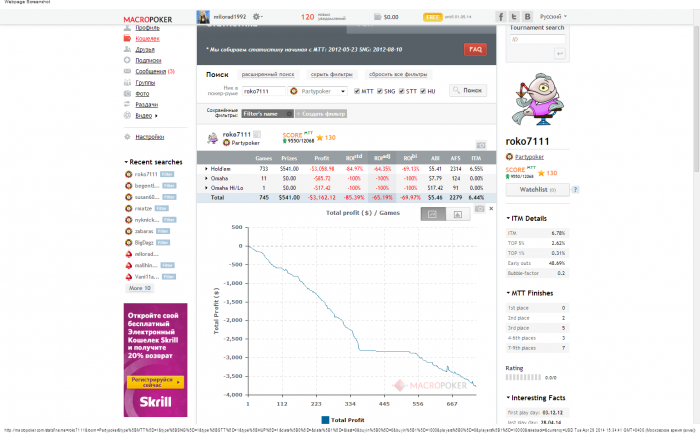Viewport: 700px width, 433px height.
Task: Expand the Omaha Hi/Lo row
Action: point(206,188)
